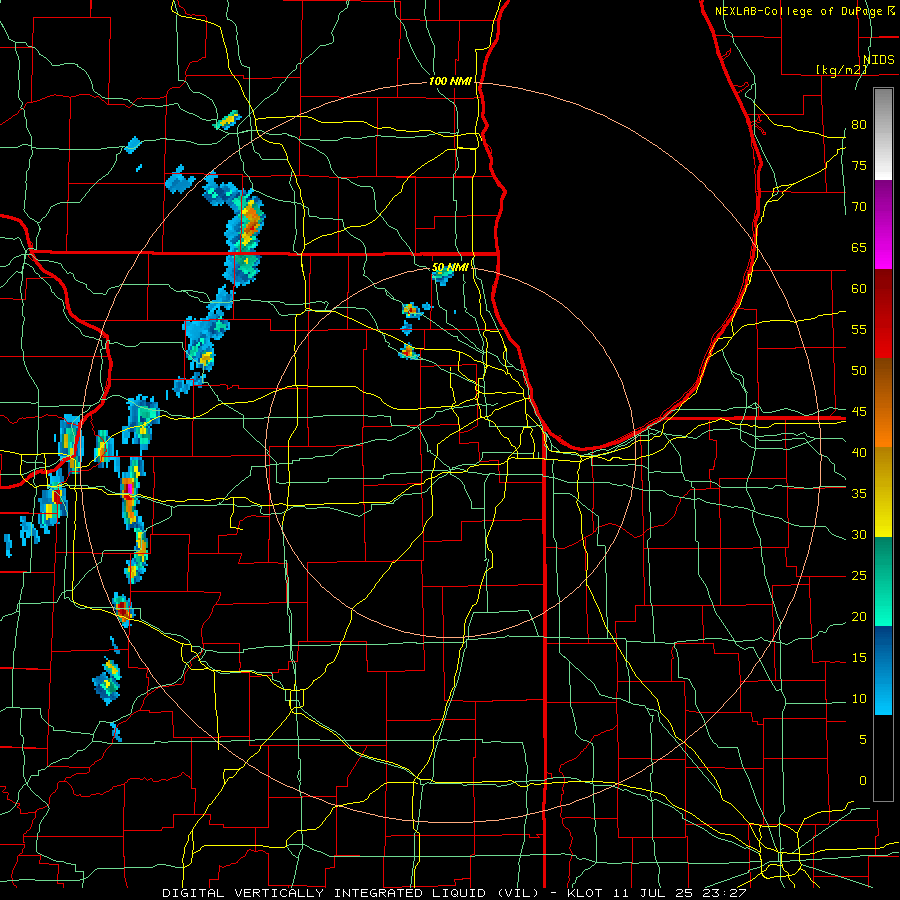Select the "100 NMI" range ring label
Screen dimensions: 900x900
[x=451, y=81]
